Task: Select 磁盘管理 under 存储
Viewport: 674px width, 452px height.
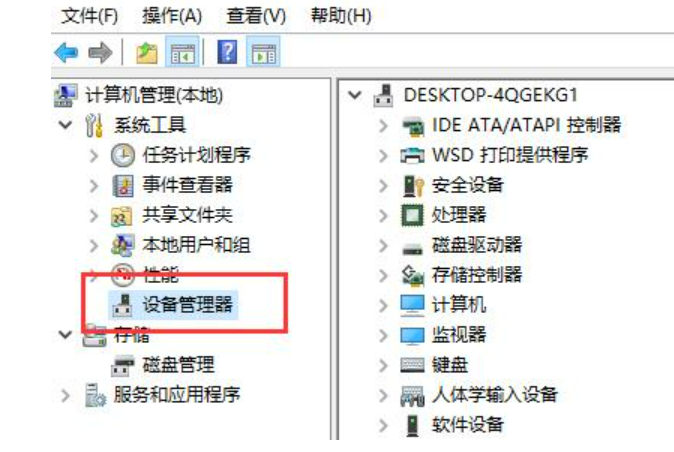Action: pyautogui.click(x=178, y=365)
